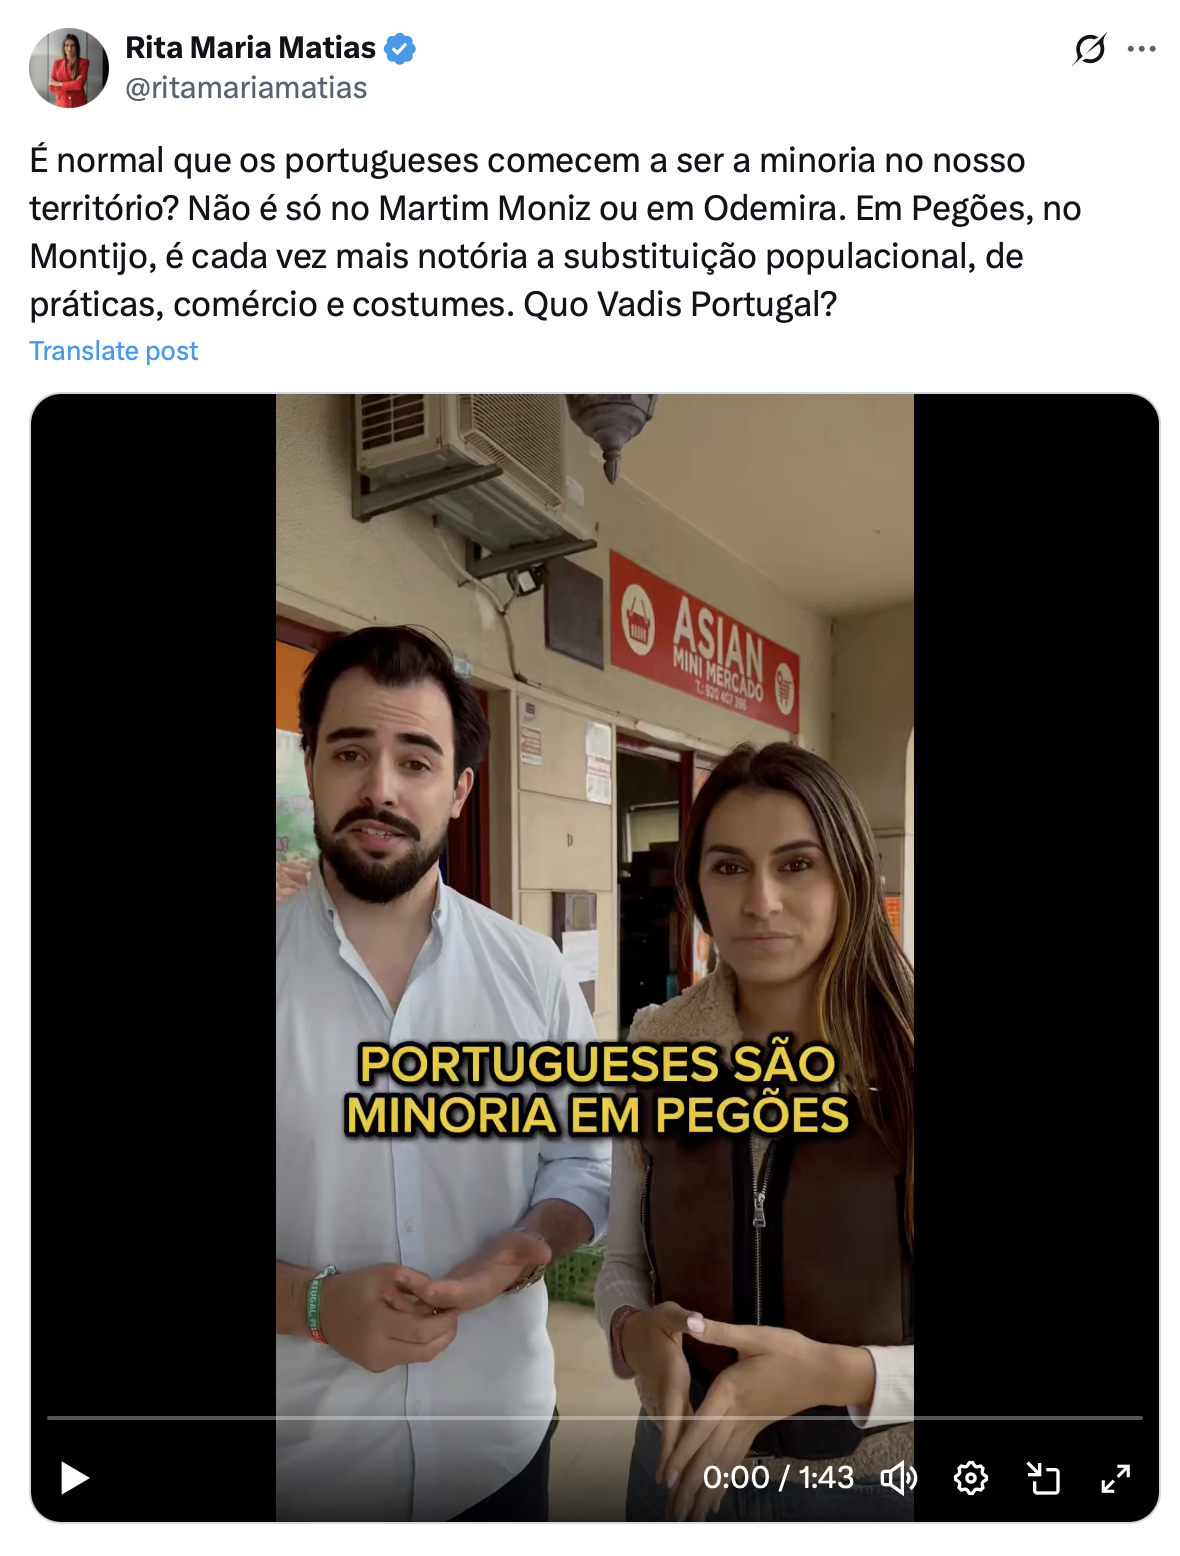This screenshot has width=1180, height=1556.
Task: Open the Grok explain-post icon
Action: point(1089,48)
